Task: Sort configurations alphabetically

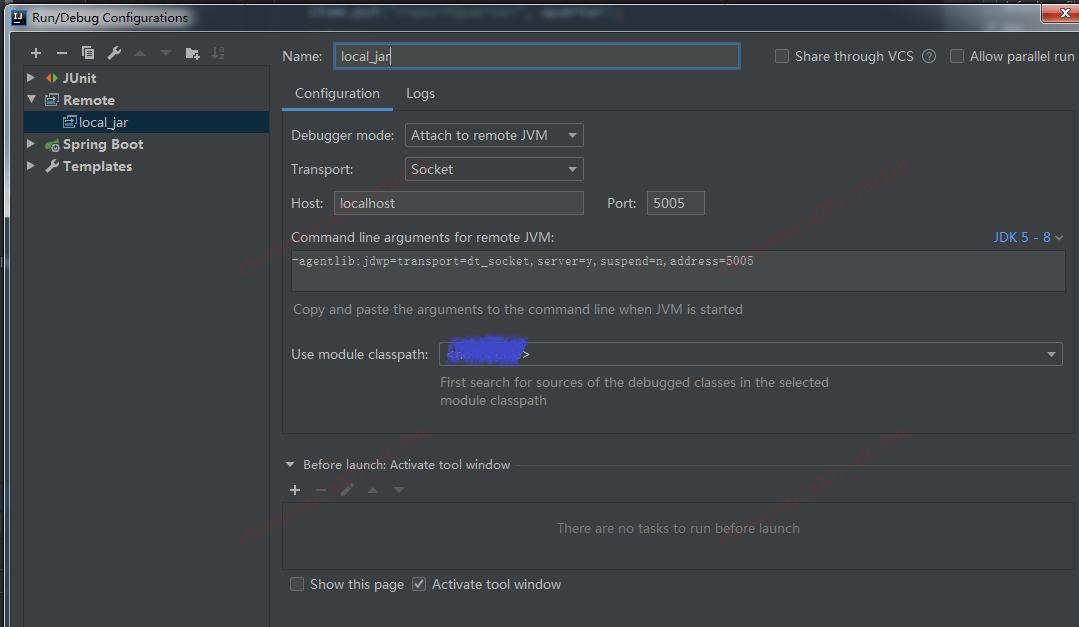Action: (x=218, y=53)
